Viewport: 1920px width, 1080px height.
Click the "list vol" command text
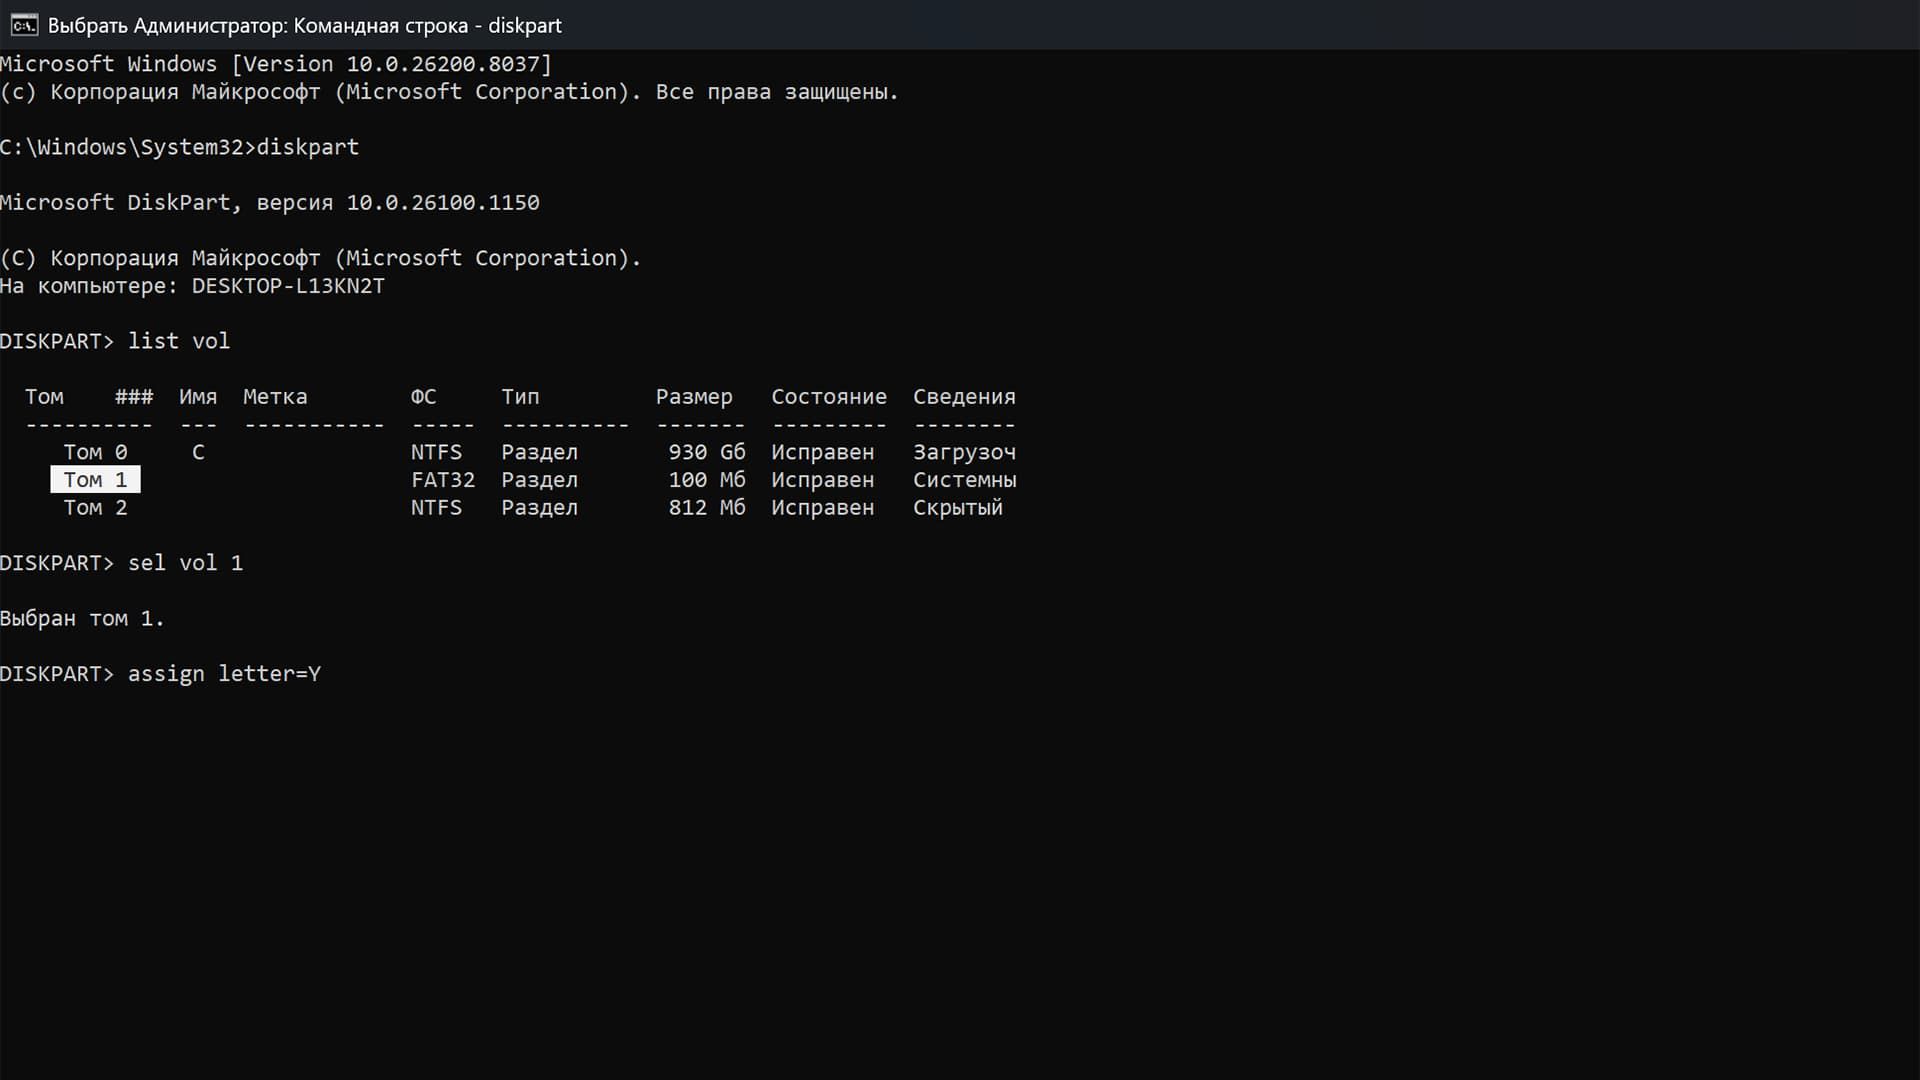[179, 340]
